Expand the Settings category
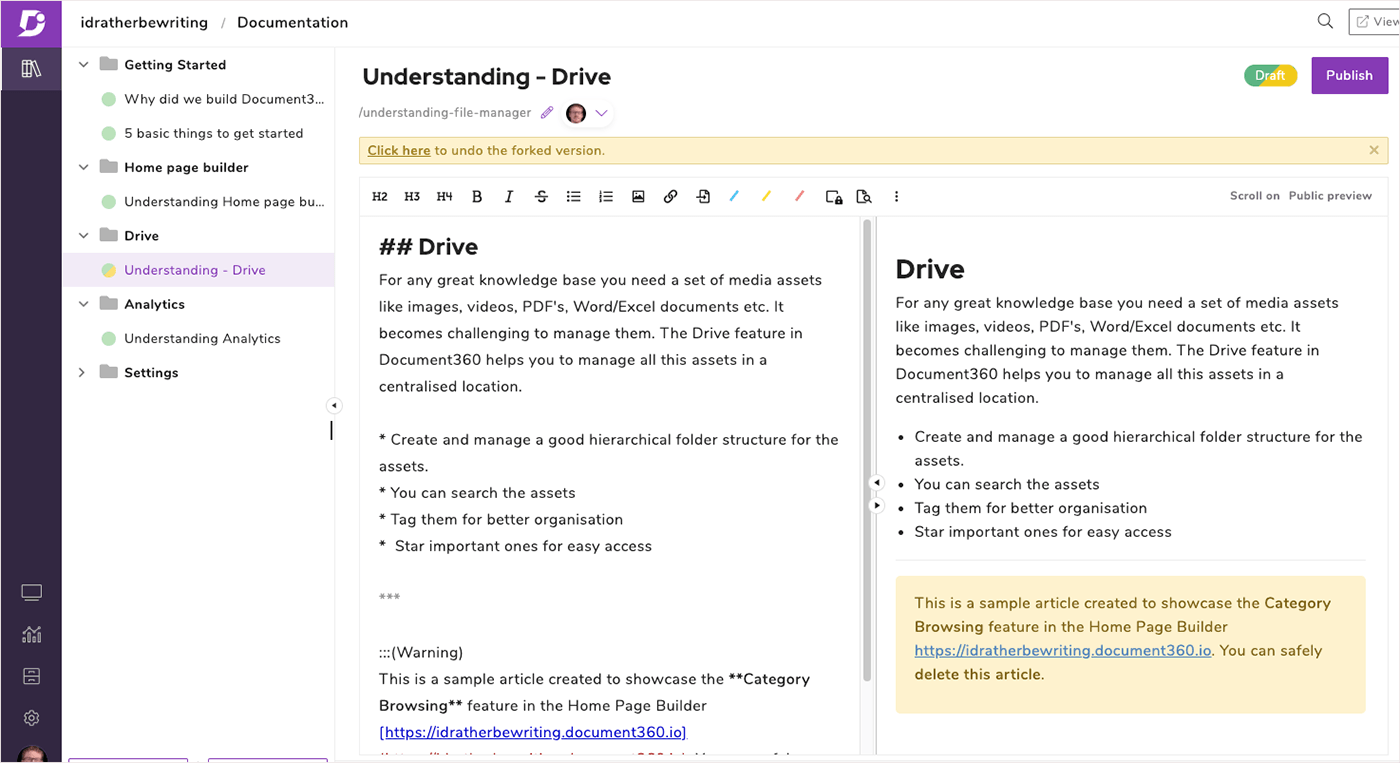Viewport: 1400px width, 763px height. (81, 372)
